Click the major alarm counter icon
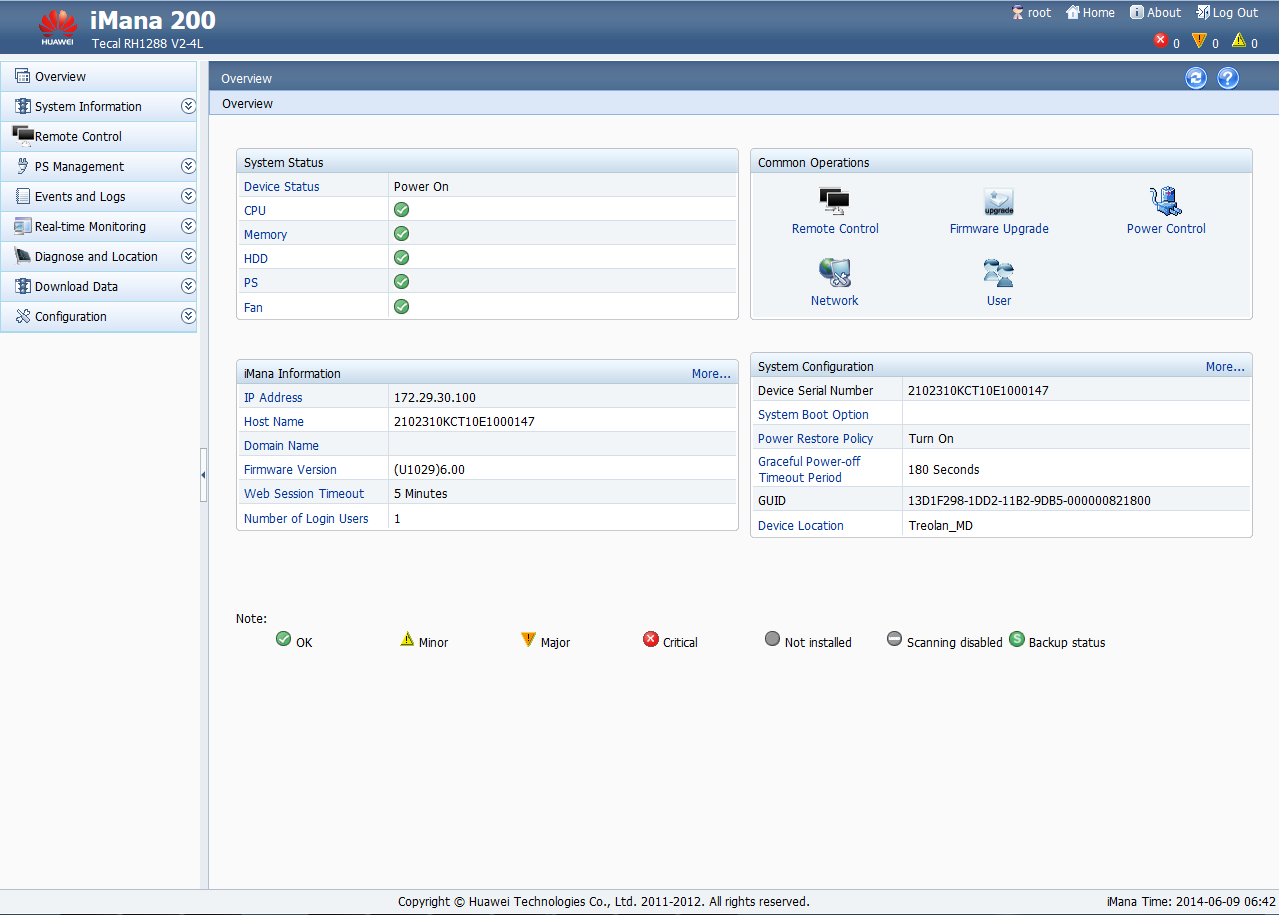Viewport: 1279px width, 915px height. 1199,40
